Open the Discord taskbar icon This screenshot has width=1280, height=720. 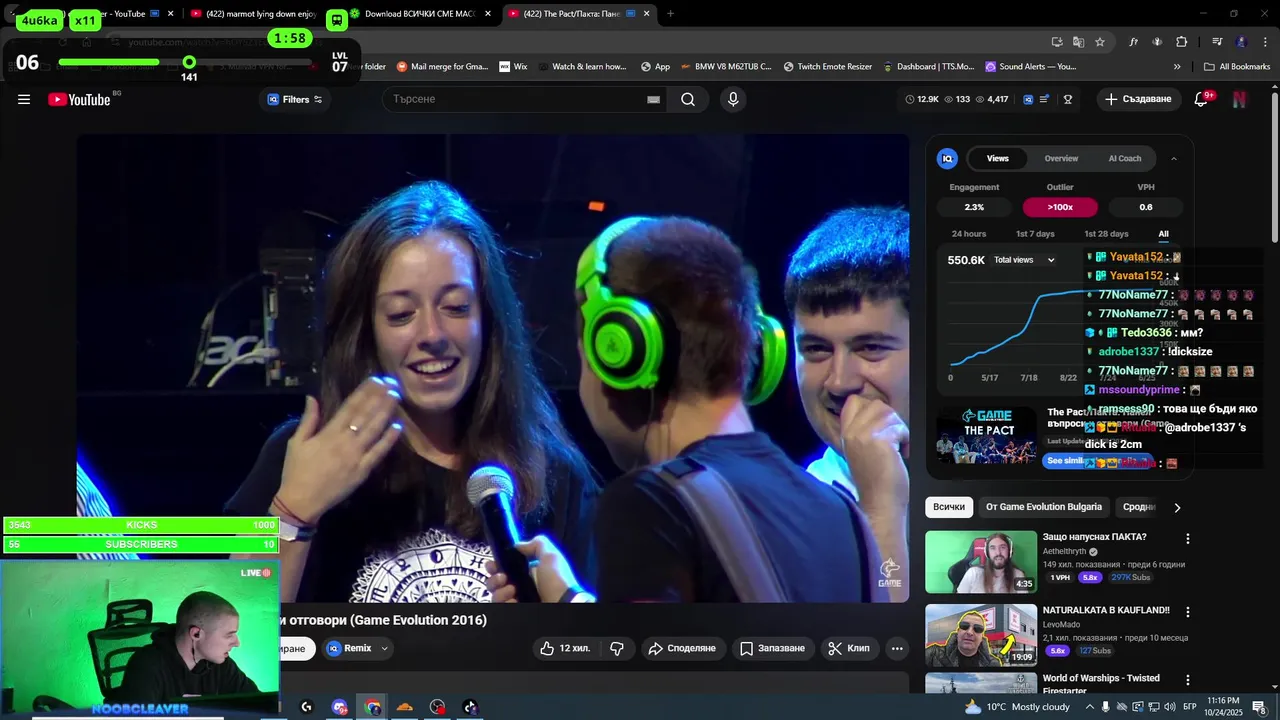(340, 707)
